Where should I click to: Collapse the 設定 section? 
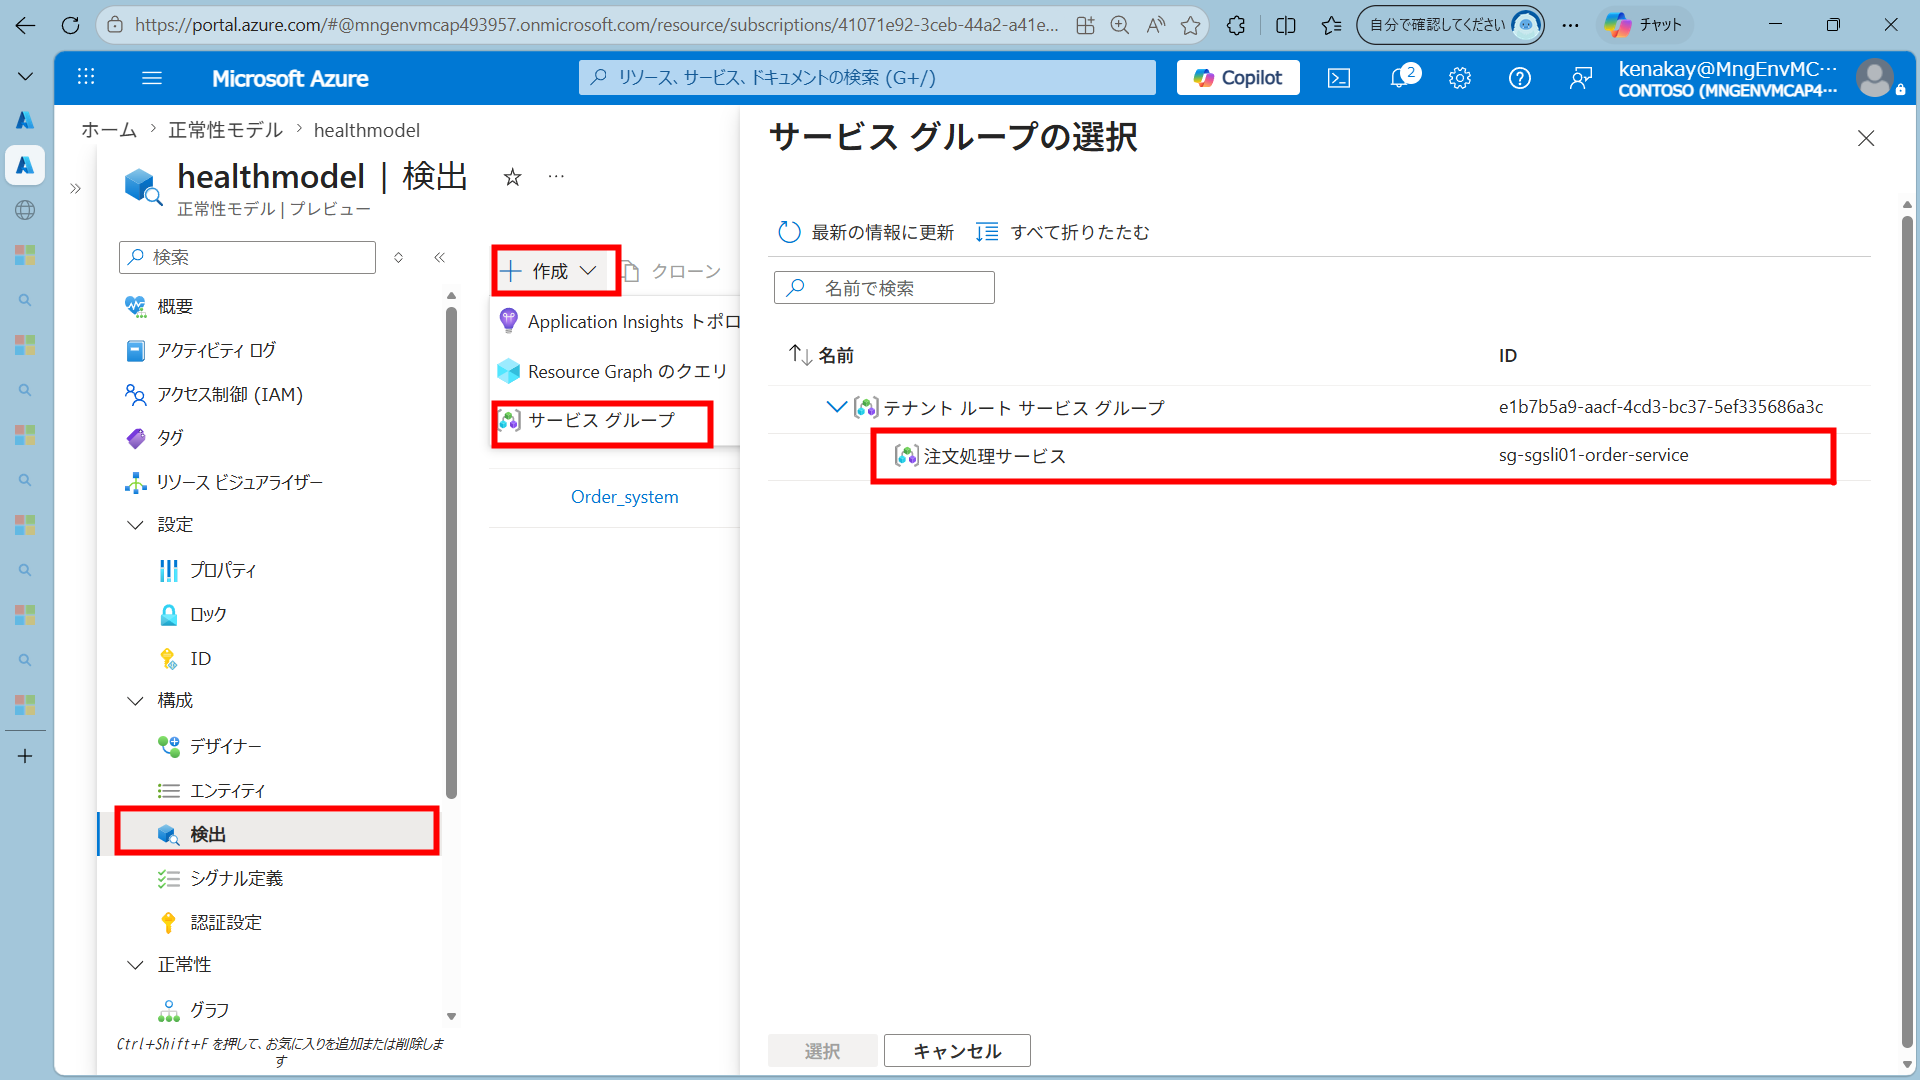tap(135, 525)
